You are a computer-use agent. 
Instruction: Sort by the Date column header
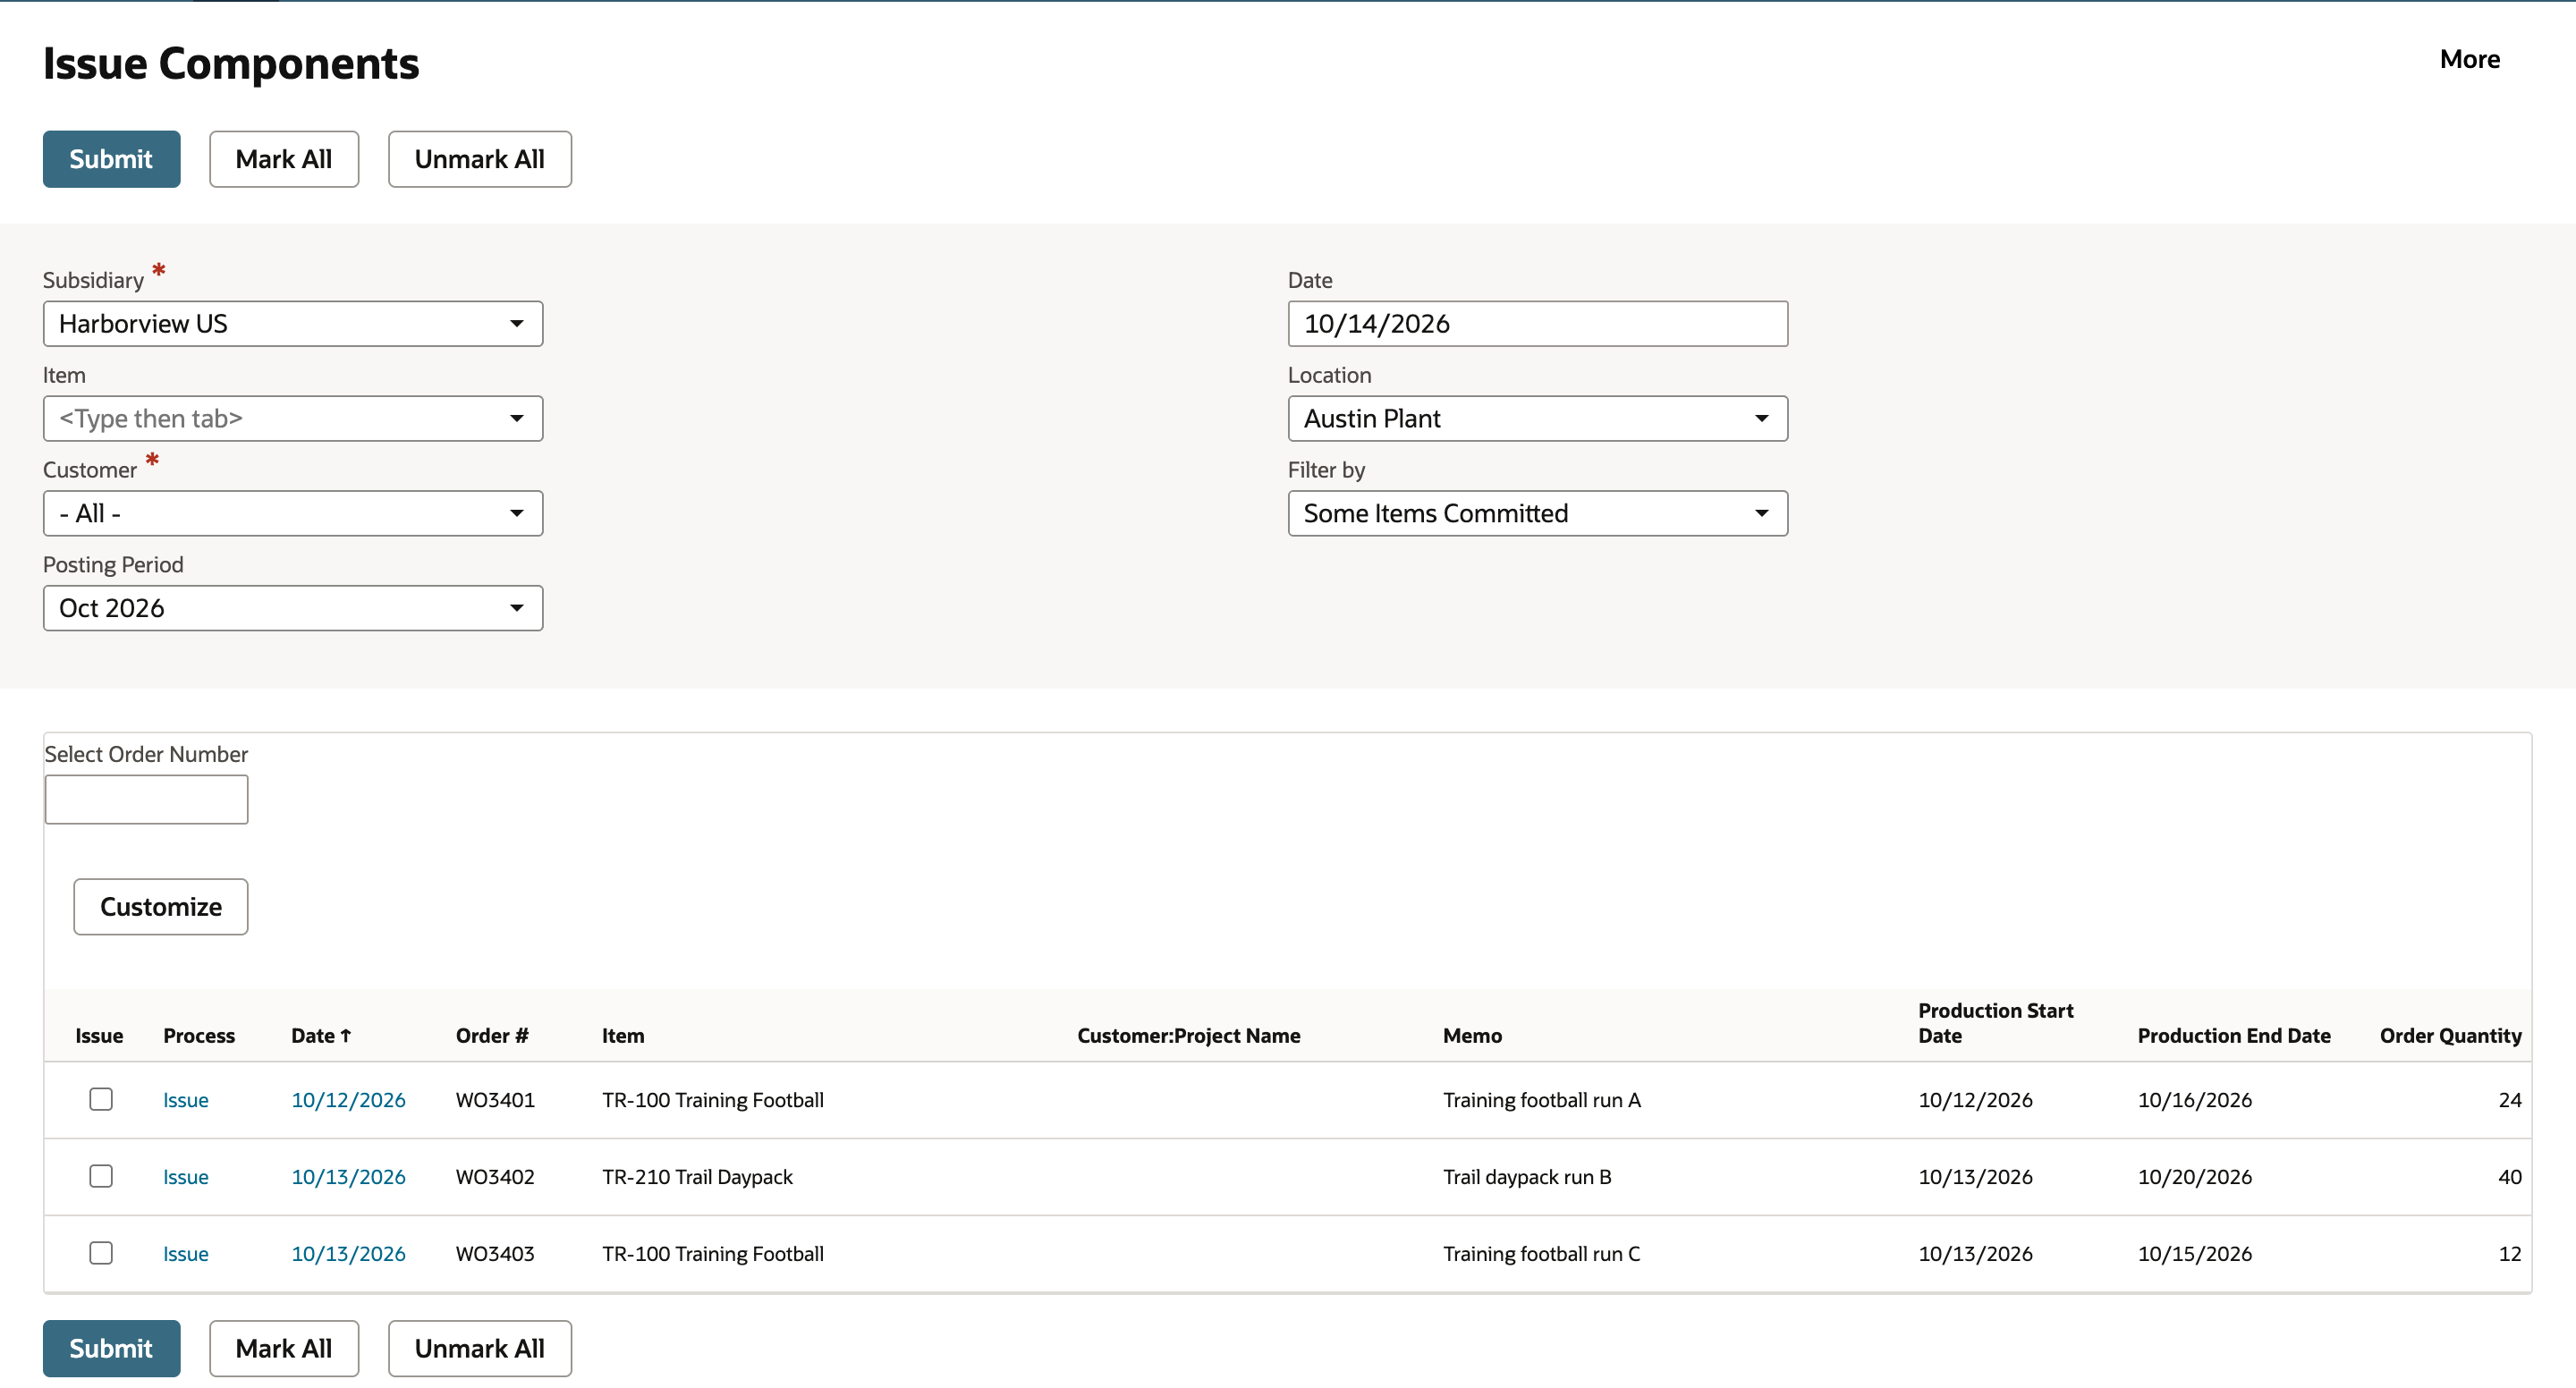321,1036
